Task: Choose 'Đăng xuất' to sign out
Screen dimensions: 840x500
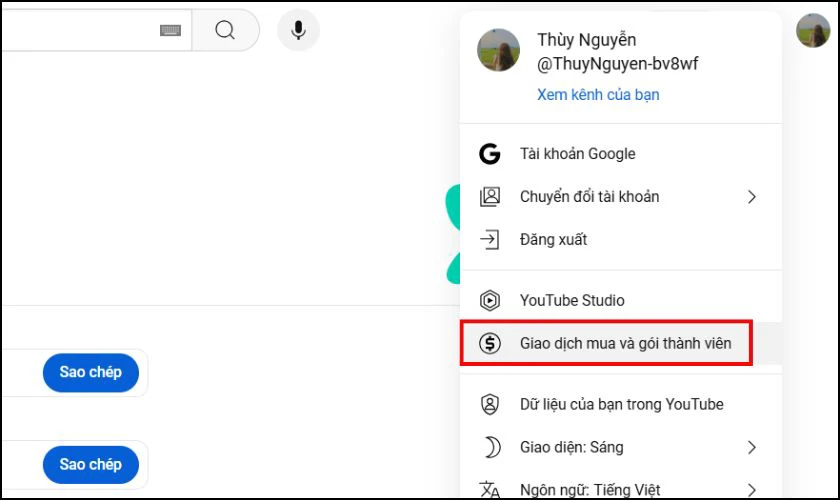Action: [x=620, y=240]
